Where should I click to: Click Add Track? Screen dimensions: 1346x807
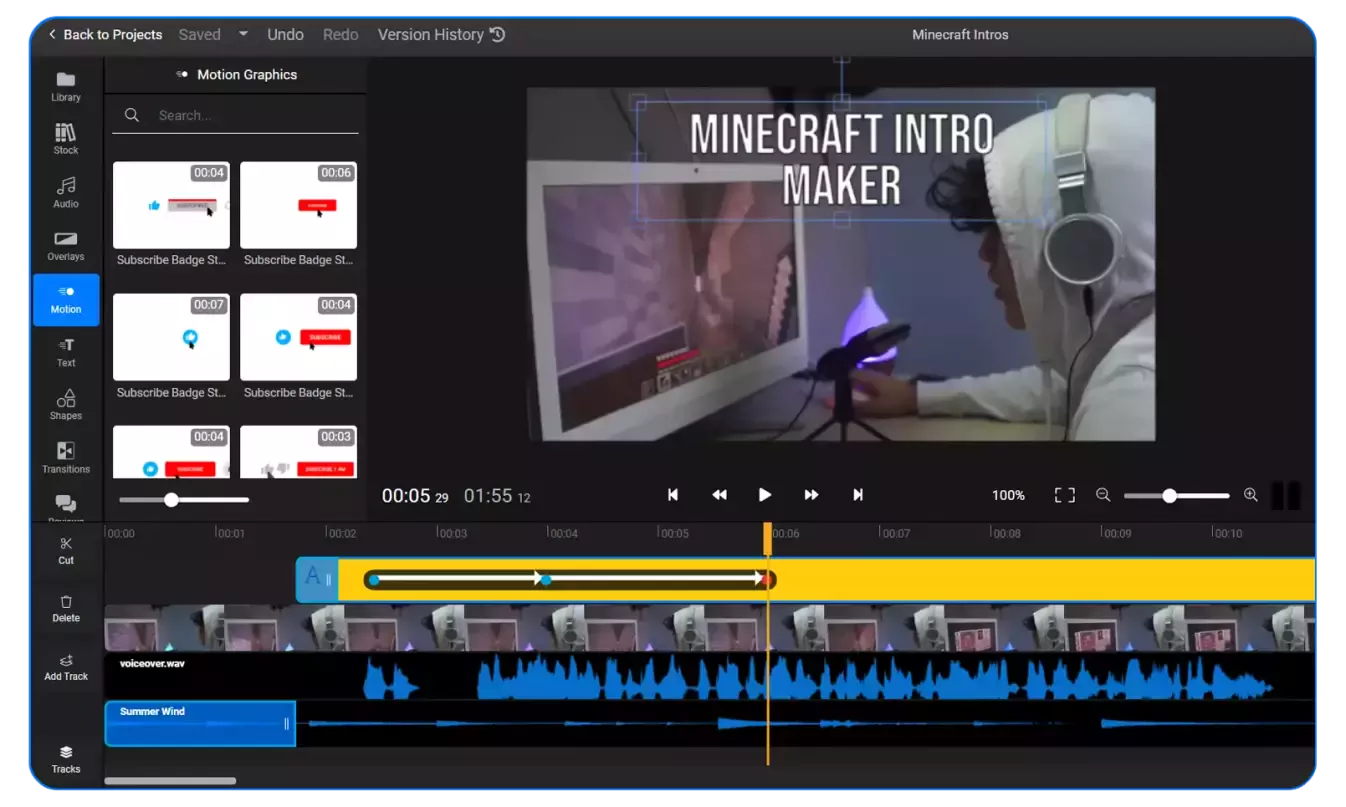tap(66, 666)
